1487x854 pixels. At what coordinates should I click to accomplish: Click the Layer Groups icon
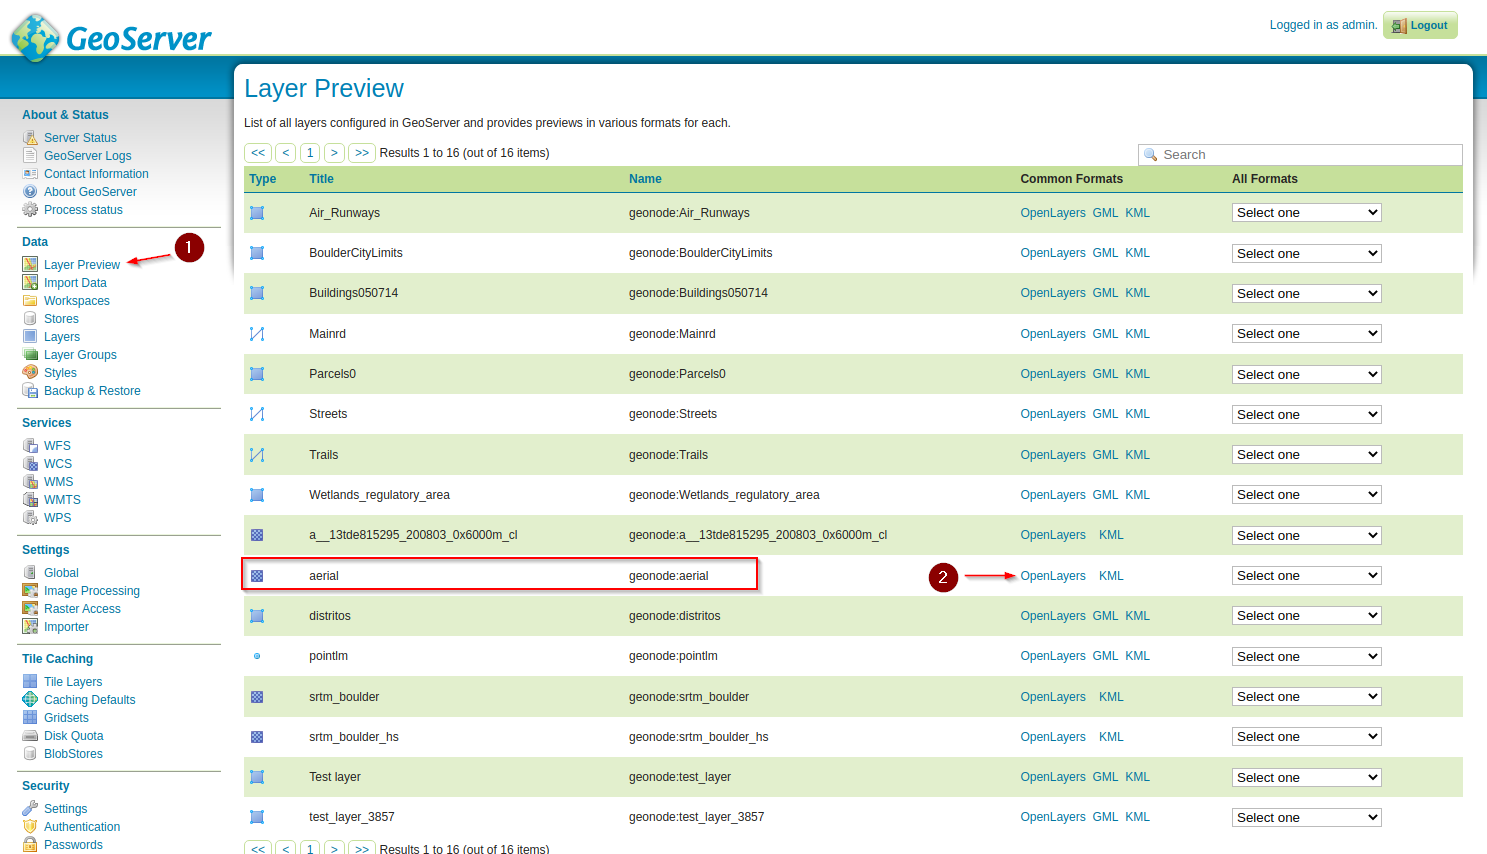click(30, 355)
